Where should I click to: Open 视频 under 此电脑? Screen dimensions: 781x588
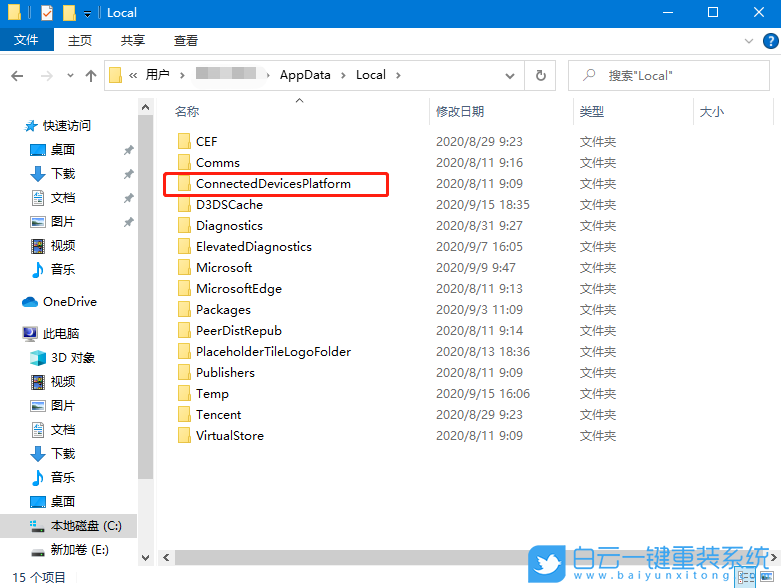point(53,381)
